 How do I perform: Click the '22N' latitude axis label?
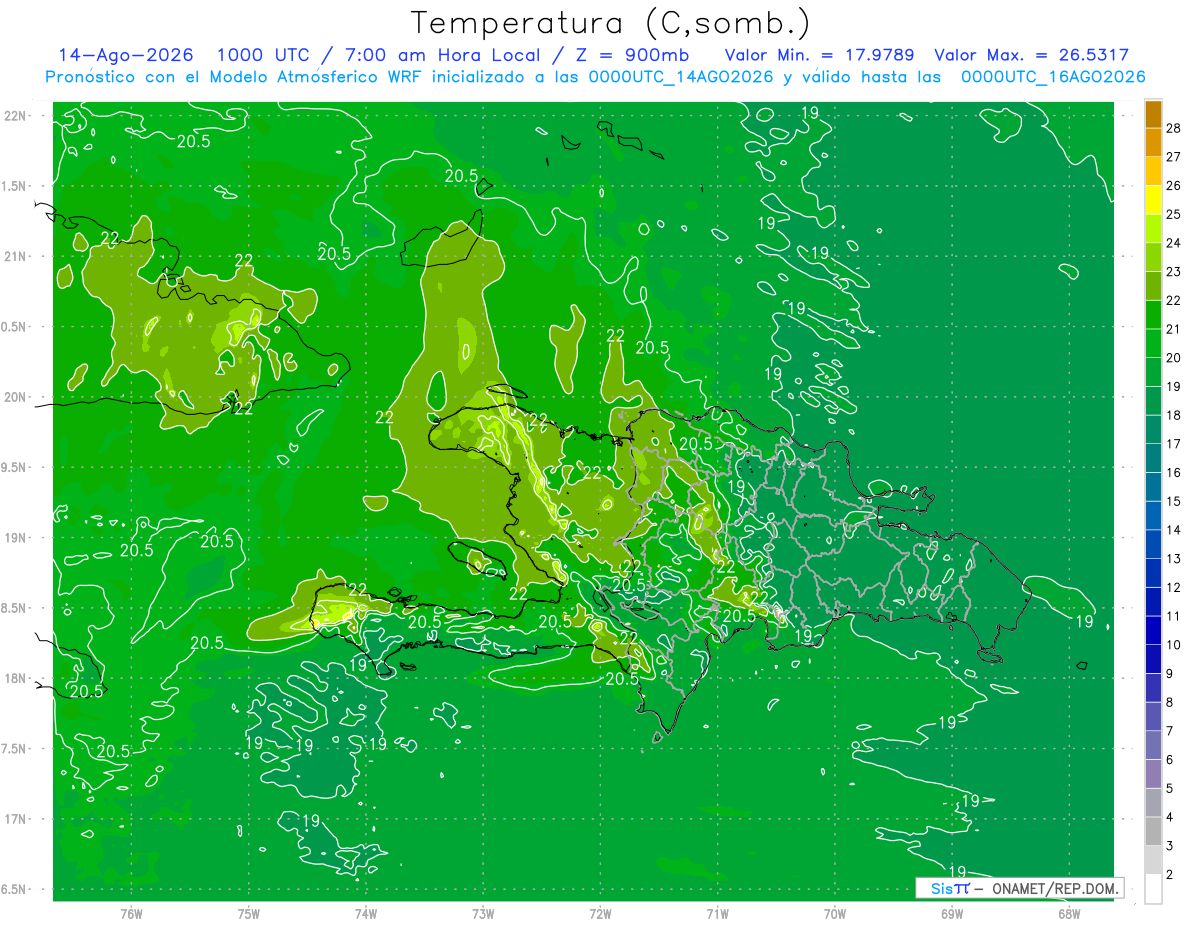(x=15, y=116)
